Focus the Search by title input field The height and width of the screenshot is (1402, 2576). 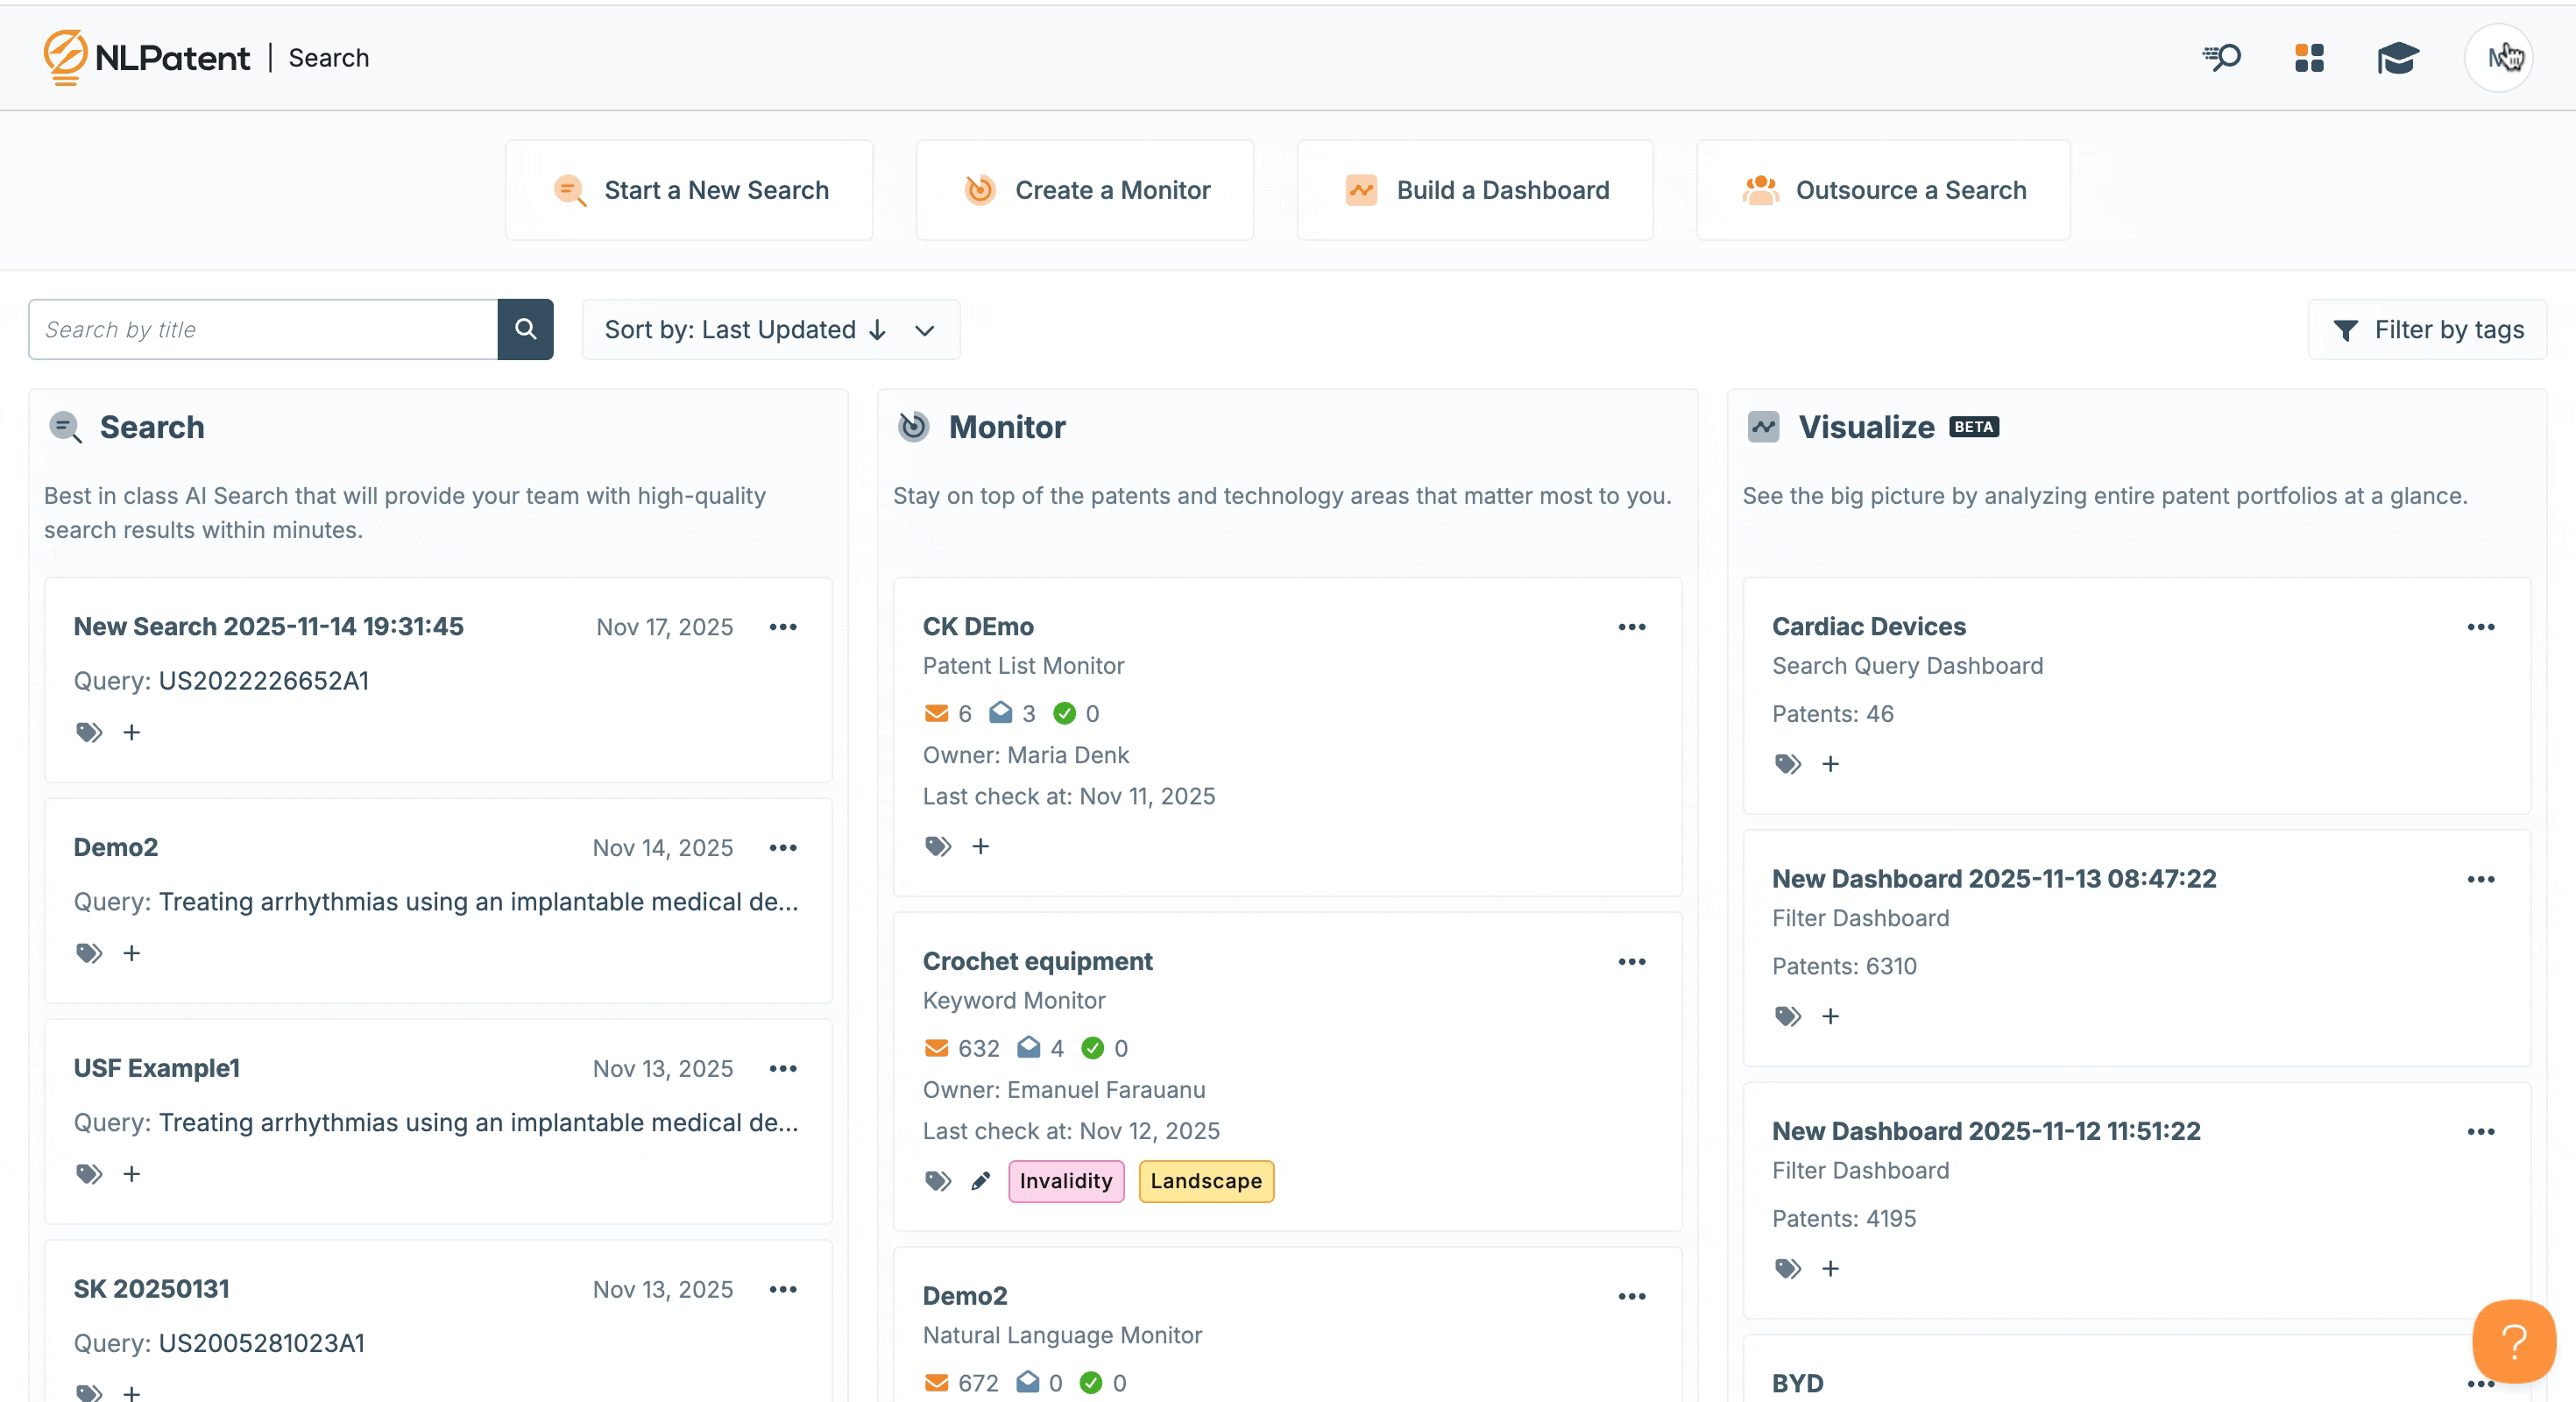tap(263, 329)
